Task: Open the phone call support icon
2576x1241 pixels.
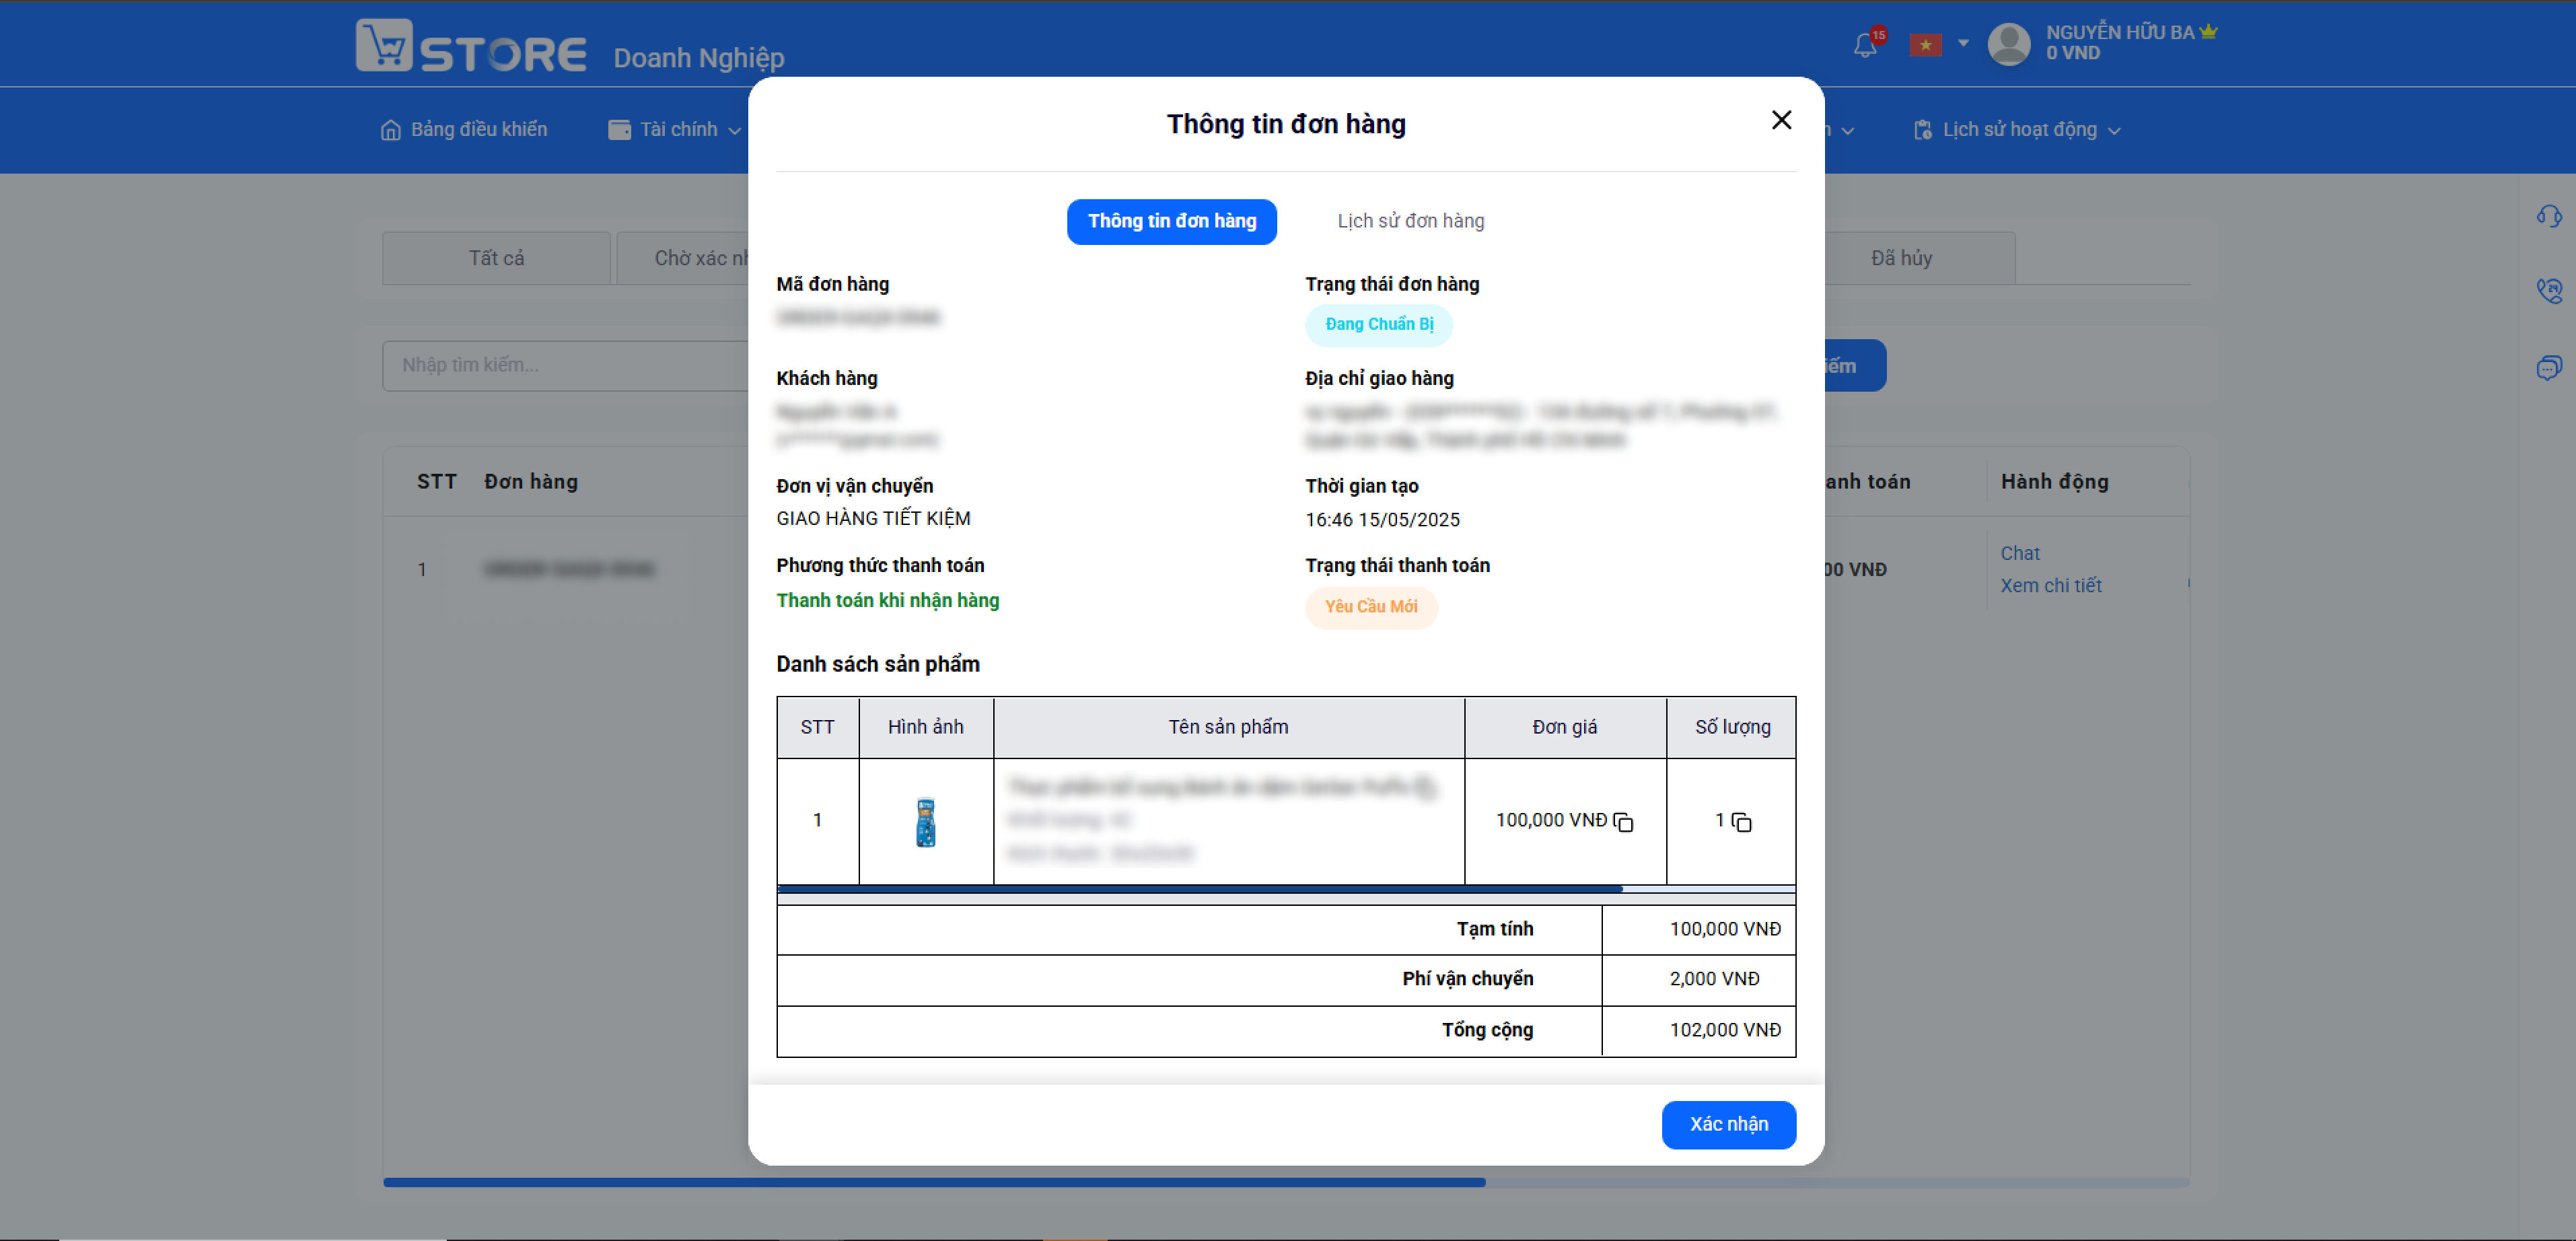Action: (2549, 291)
